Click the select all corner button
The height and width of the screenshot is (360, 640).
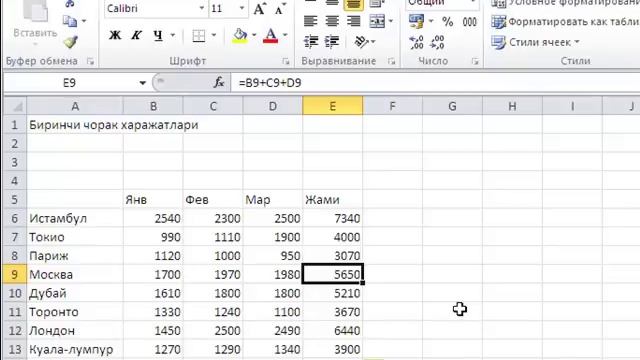15,106
